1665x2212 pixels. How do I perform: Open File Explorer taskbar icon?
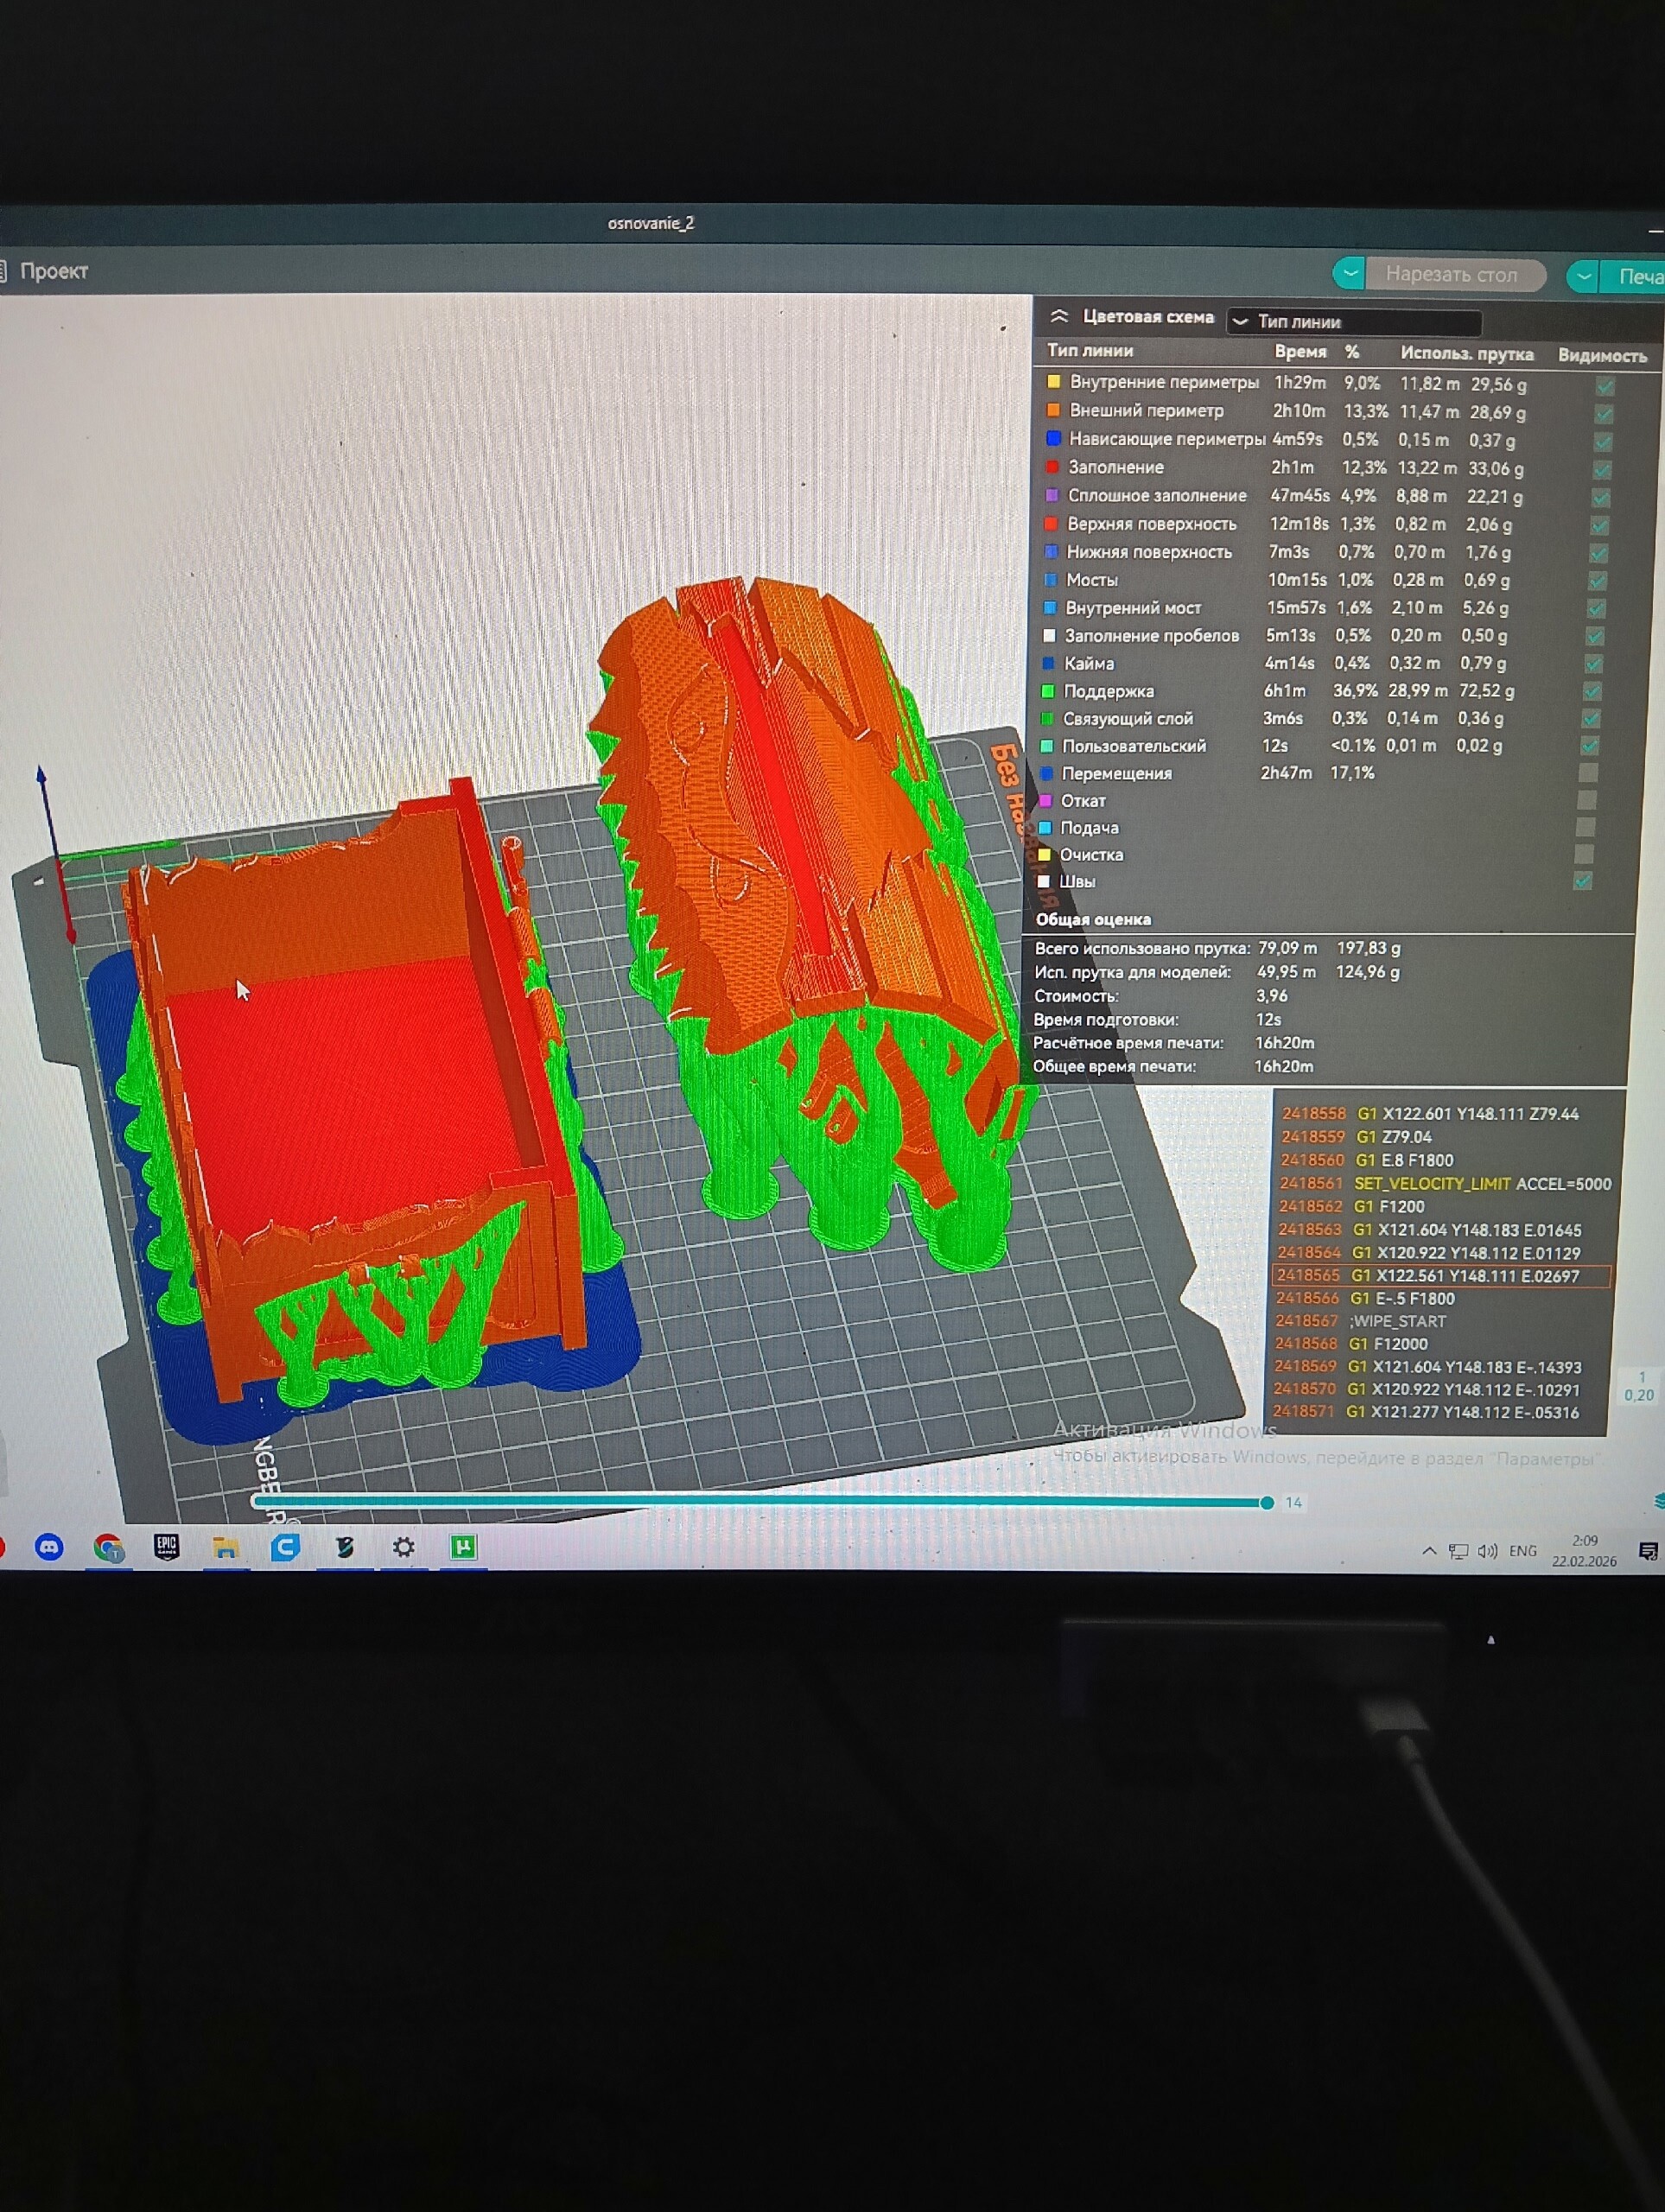225,1548
